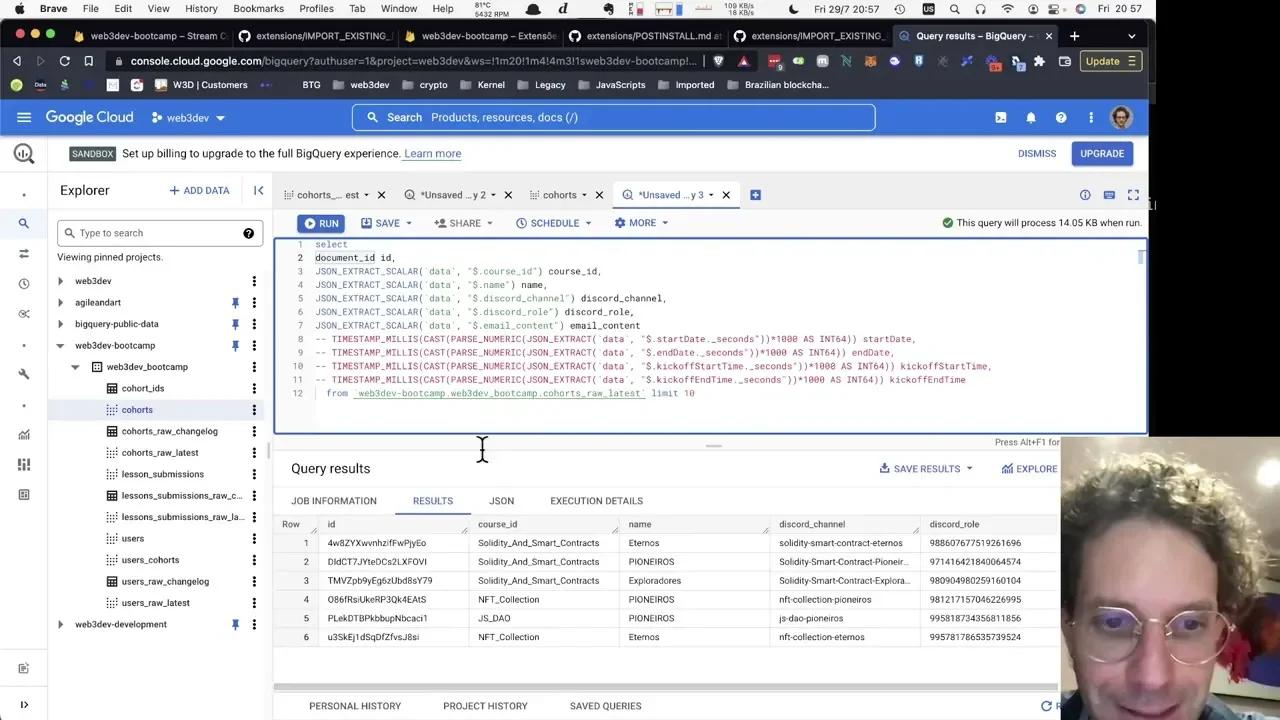Open the Execution Details tab
The image size is (1280, 720).
coord(596,501)
